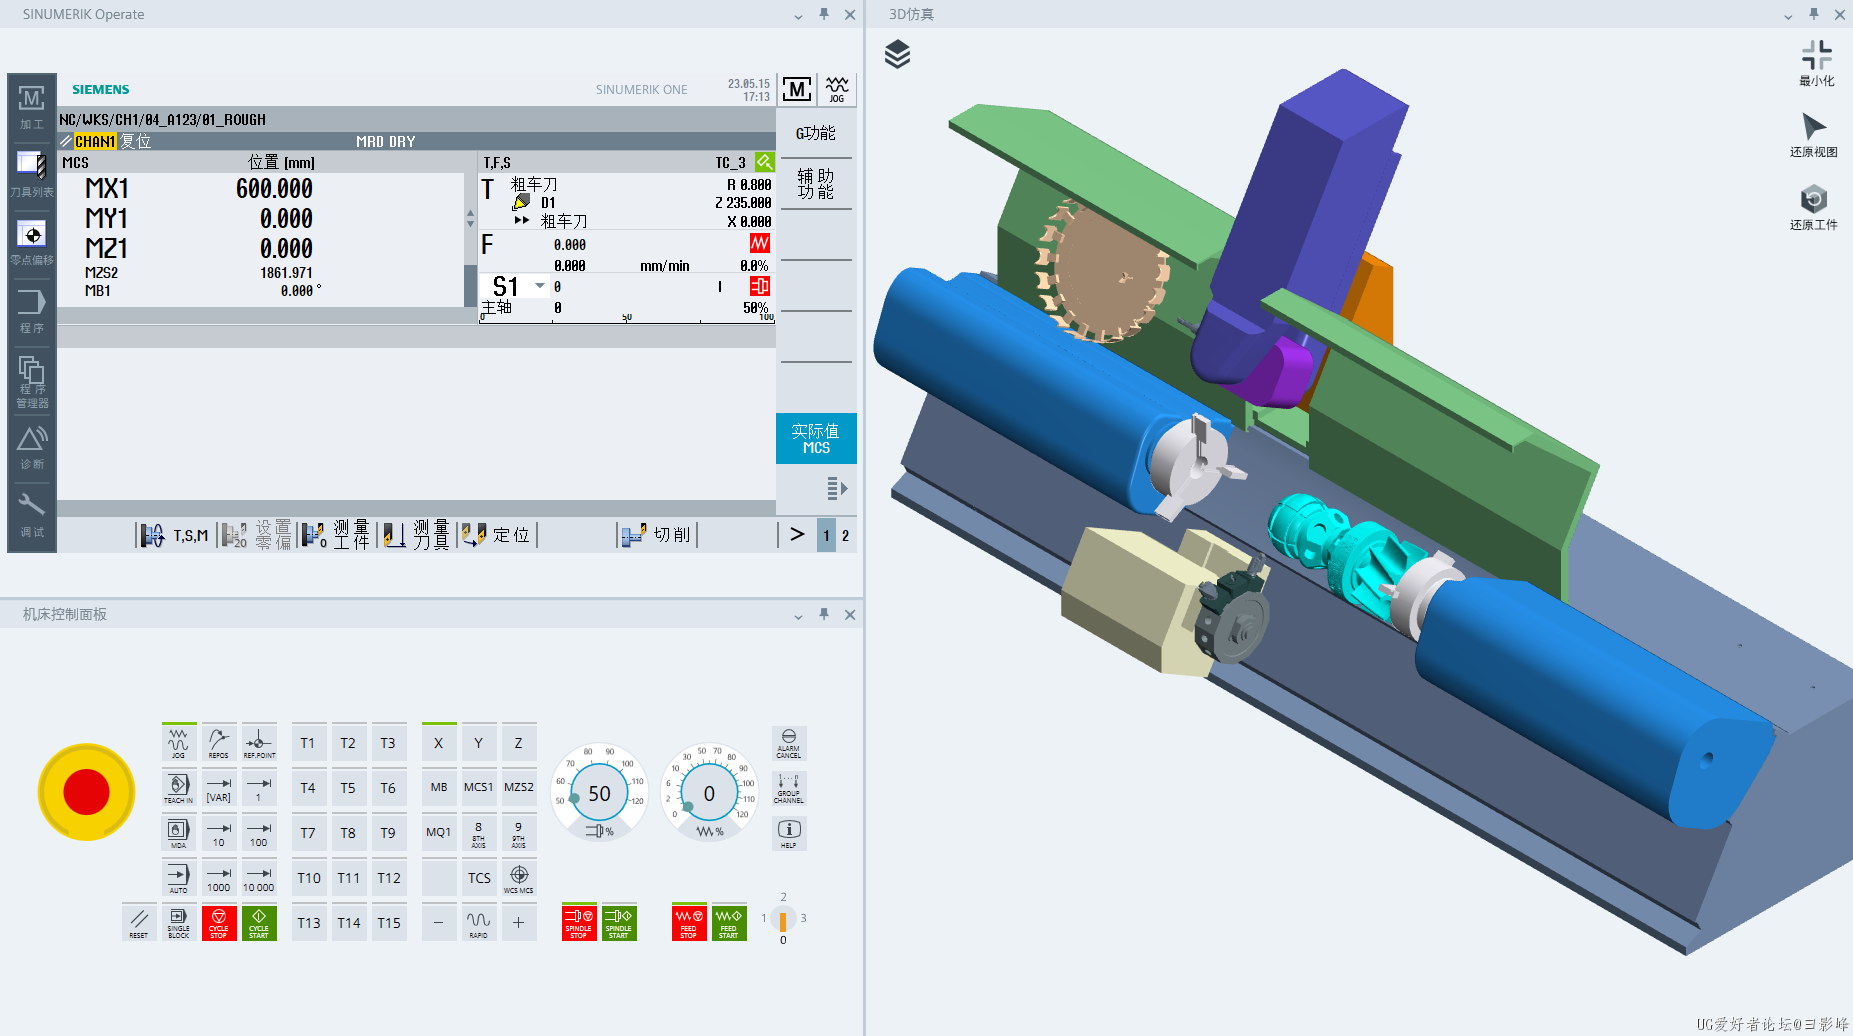1853x1036 pixels.
Task: Click the T9 key
Action: tap(388, 833)
